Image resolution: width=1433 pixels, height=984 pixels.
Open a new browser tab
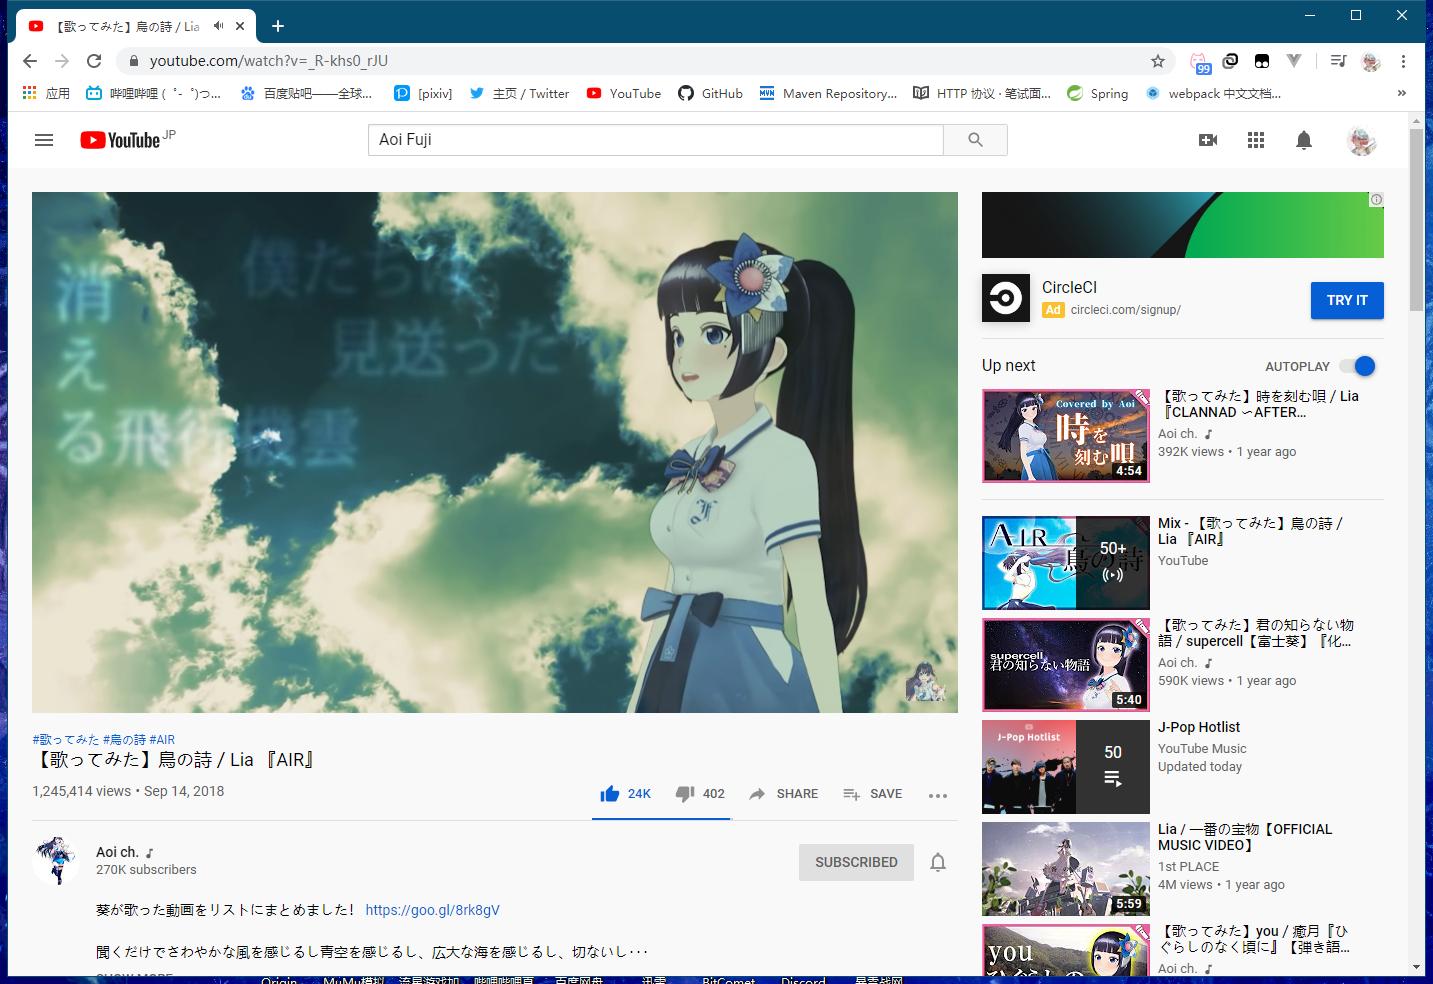point(278,26)
